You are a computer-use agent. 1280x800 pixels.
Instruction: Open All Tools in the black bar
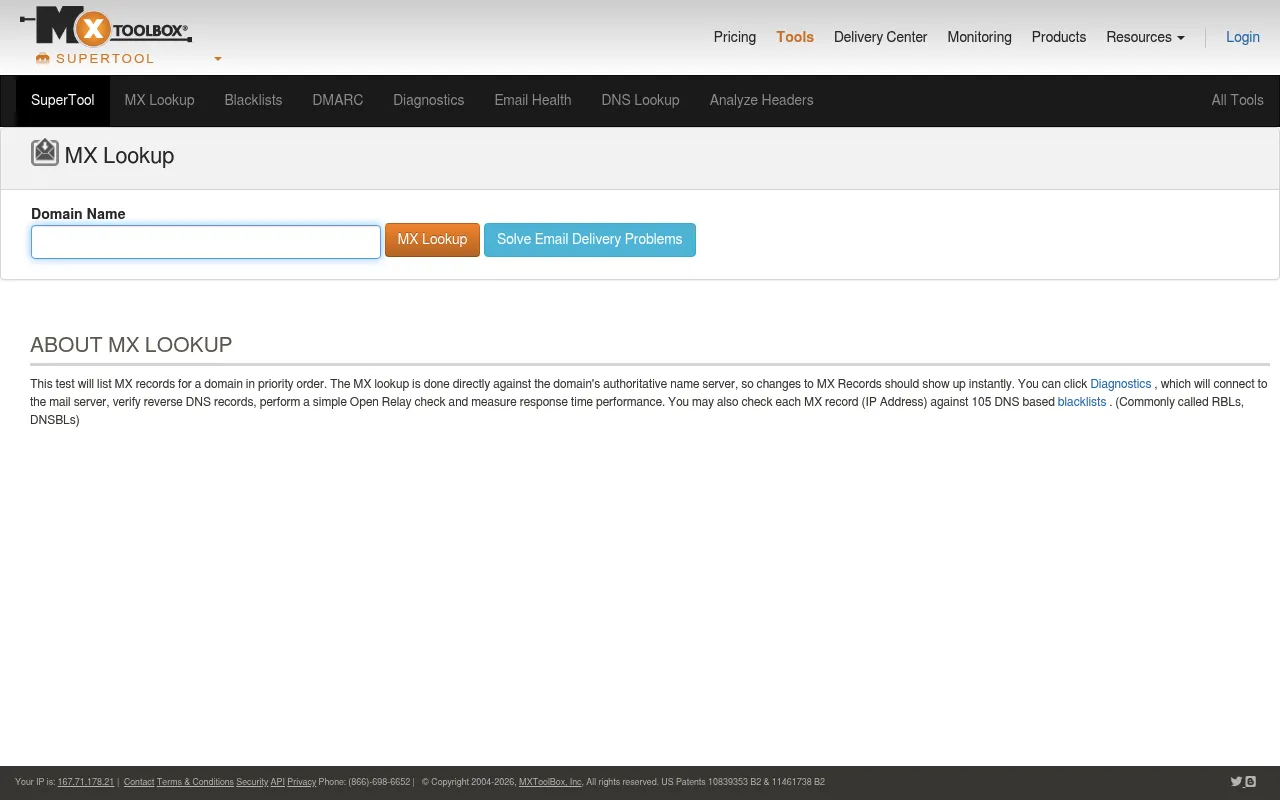[1237, 100]
